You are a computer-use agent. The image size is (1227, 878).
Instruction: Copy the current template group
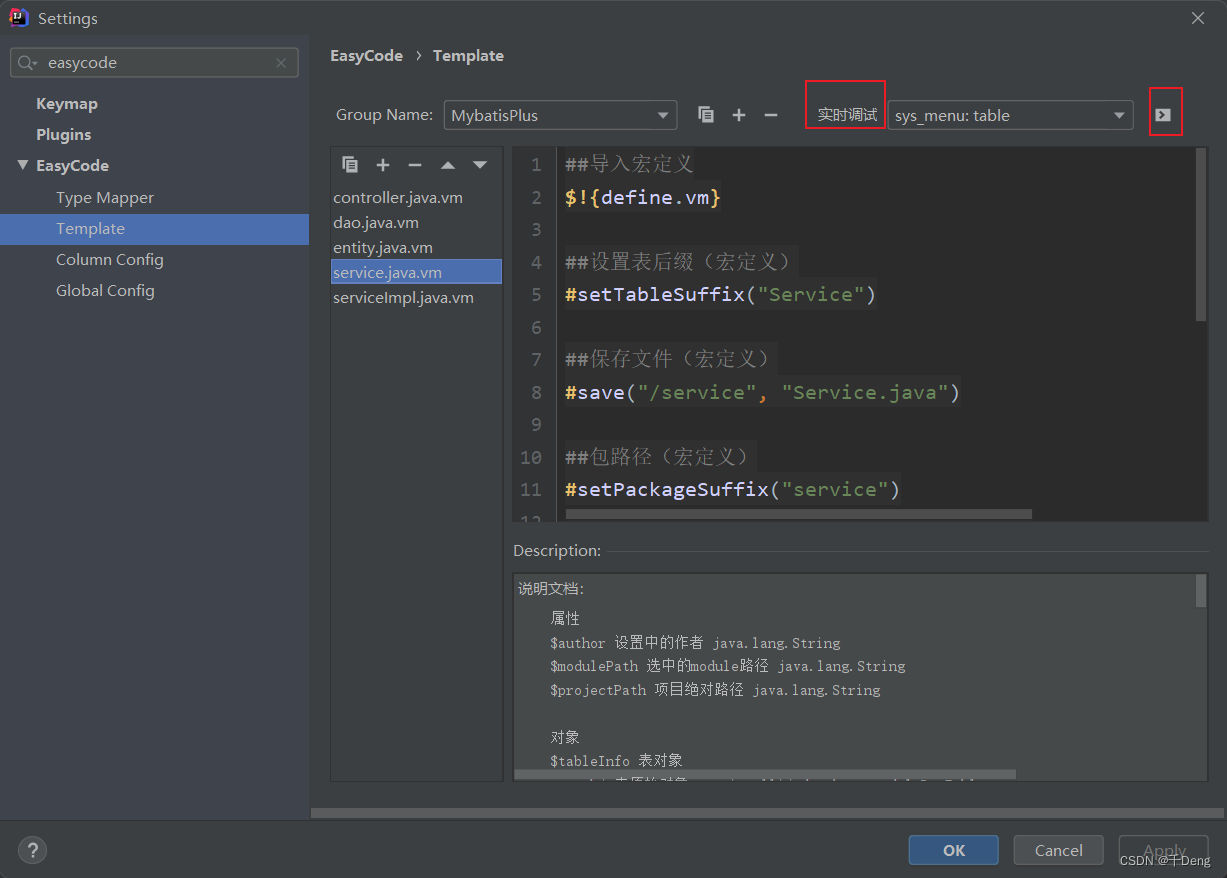tap(706, 115)
